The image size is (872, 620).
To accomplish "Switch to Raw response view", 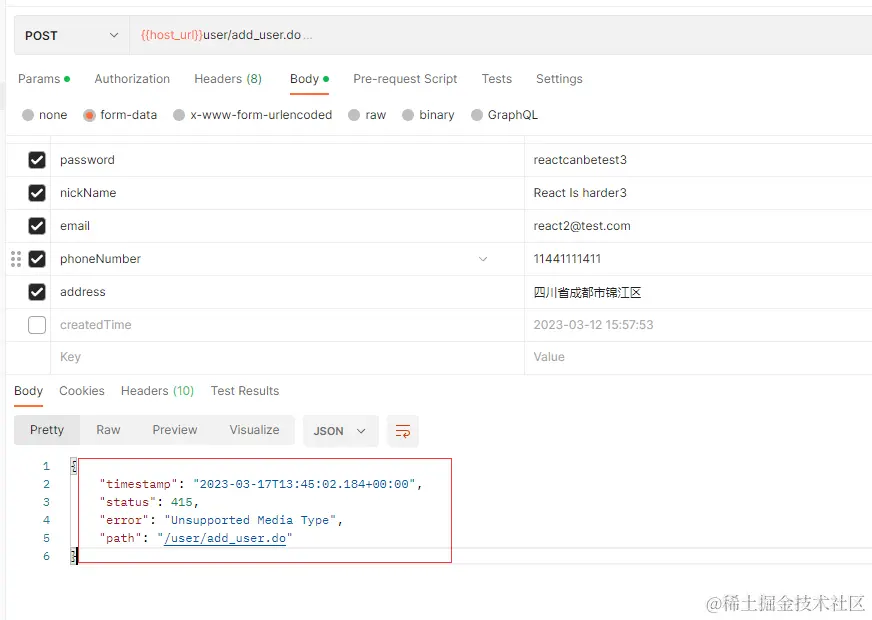I will pyautogui.click(x=108, y=430).
